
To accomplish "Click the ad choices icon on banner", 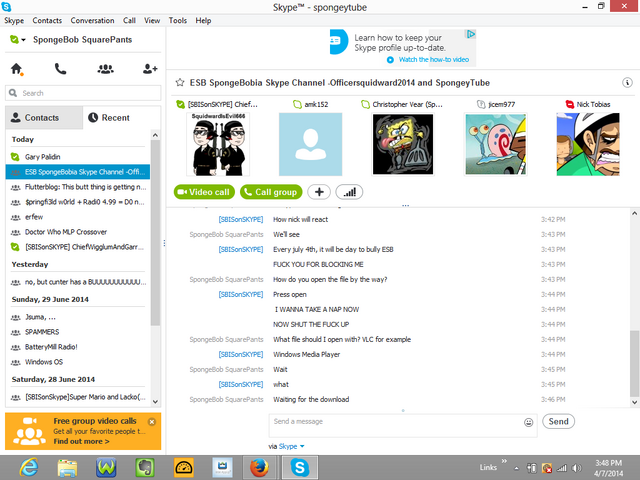I will (471, 34).
